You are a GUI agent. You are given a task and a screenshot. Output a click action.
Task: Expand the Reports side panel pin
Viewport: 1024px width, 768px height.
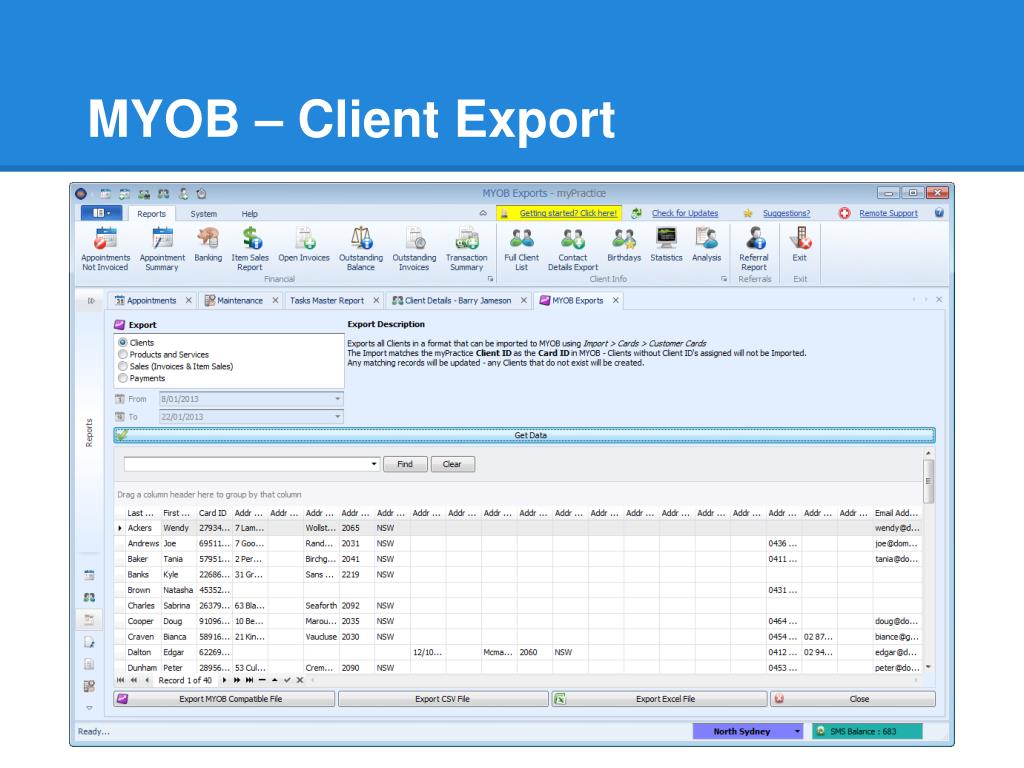(91, 300)
